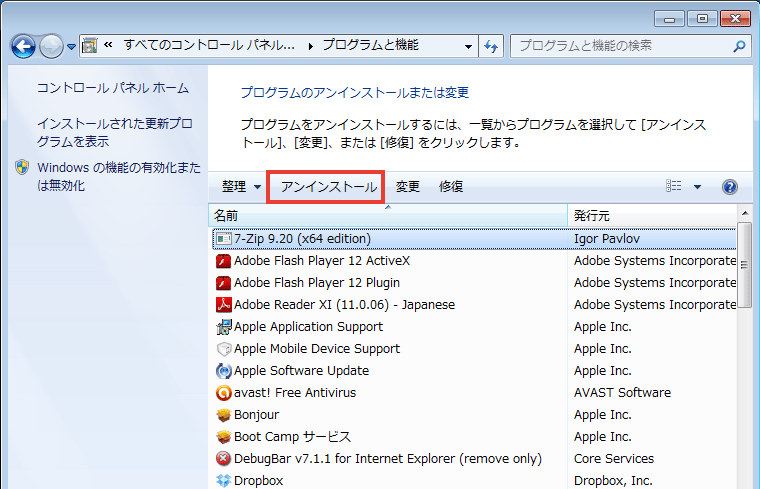Select Adobe Flash Player 12 Plugin entry
The width and height of the screenshot is (760, 489).
tap(475, 283)
